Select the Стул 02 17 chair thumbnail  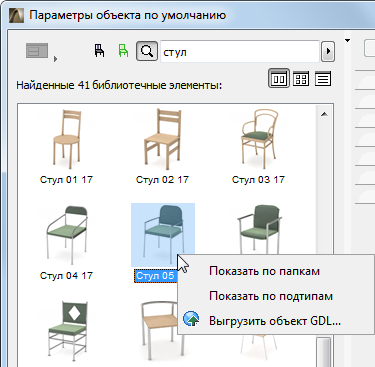click(163, 139)
